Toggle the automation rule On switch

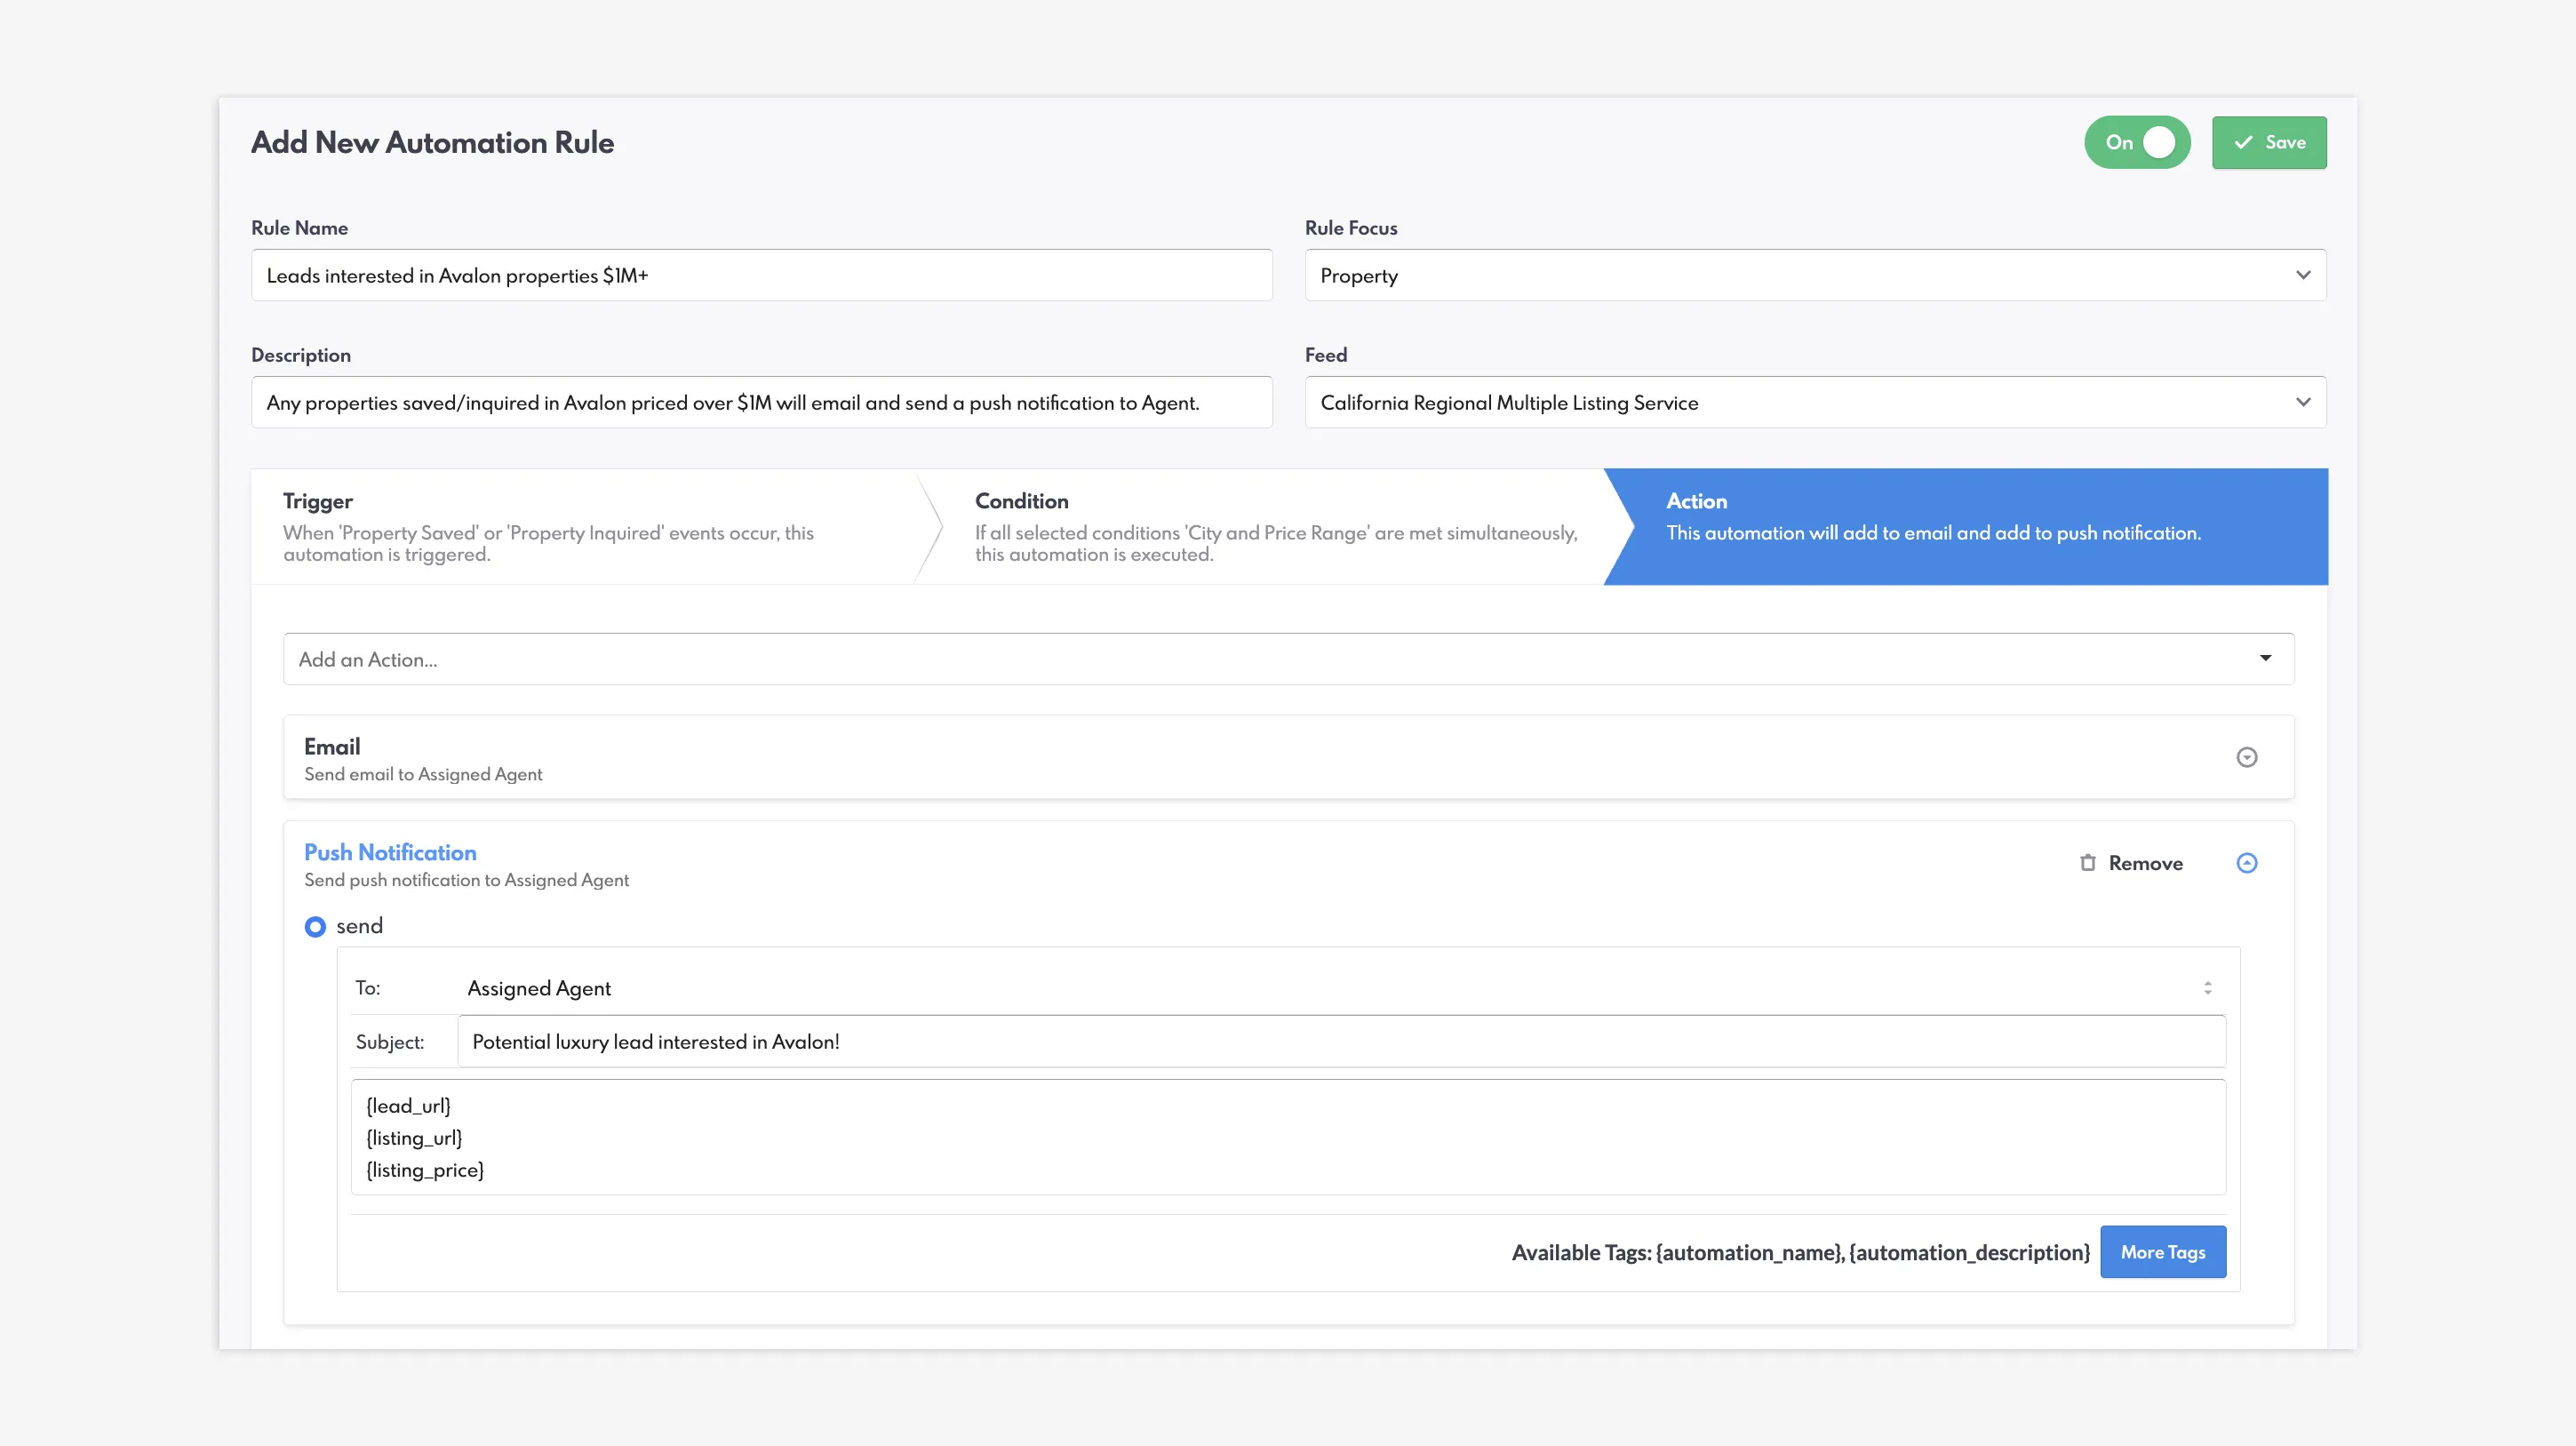[2137, 142]
